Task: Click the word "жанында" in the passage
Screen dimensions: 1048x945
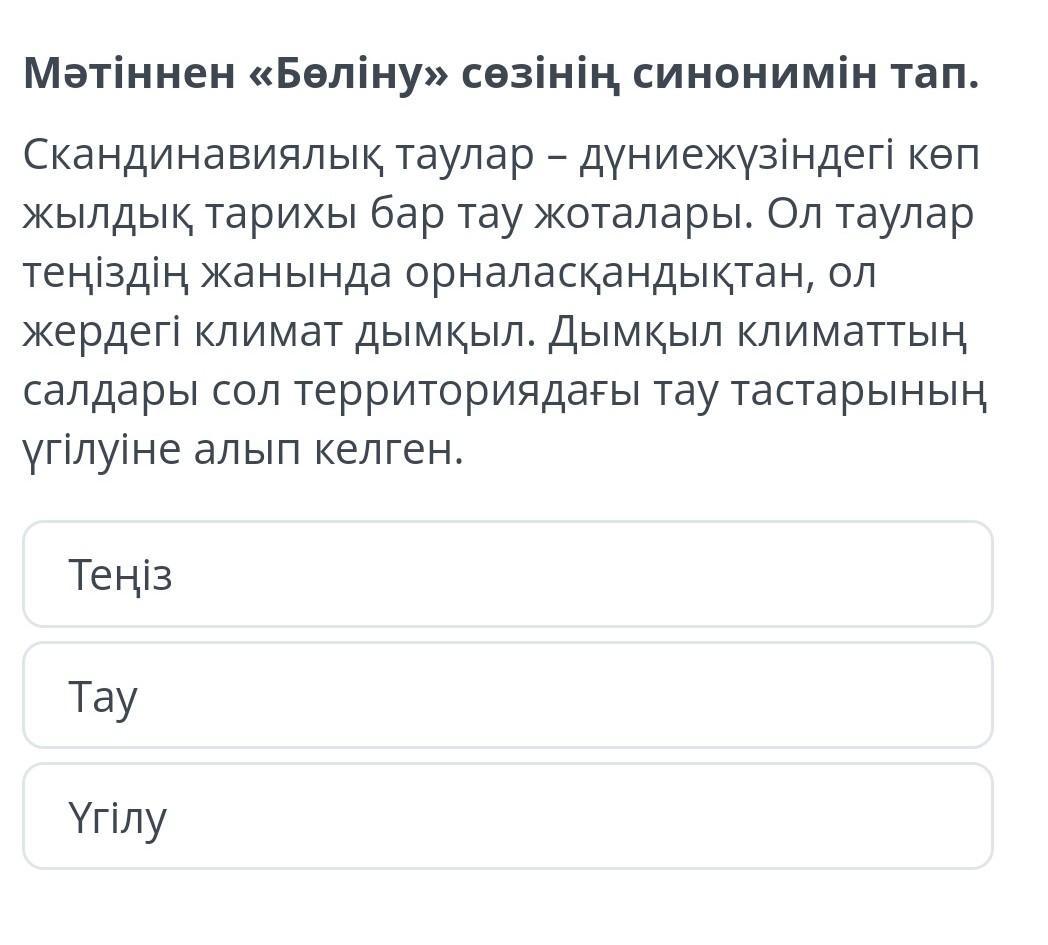Action: click(x=296, y=275)
